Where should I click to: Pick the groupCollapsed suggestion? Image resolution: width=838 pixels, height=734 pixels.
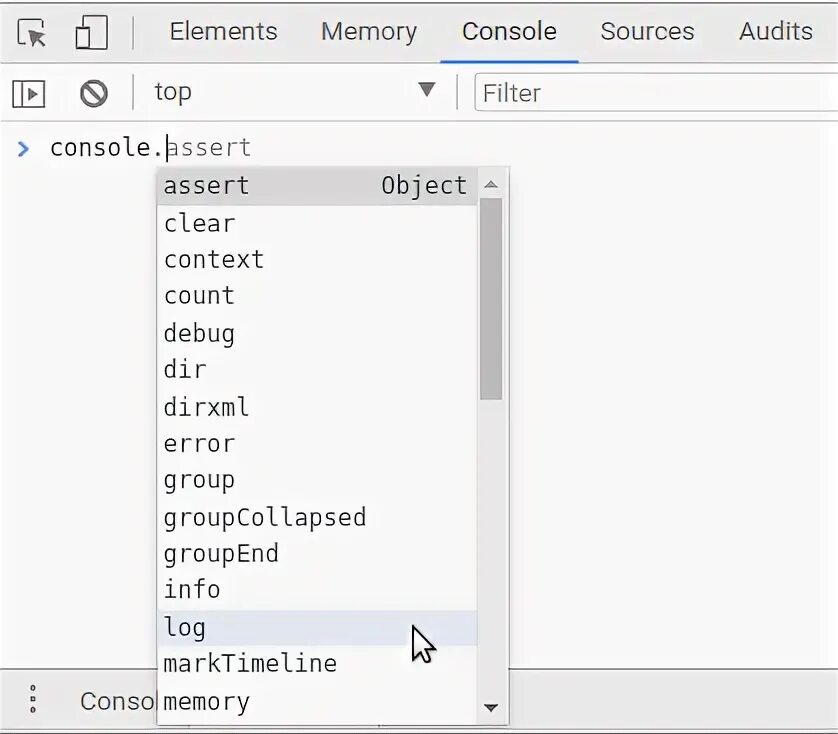tap(265, 517)
